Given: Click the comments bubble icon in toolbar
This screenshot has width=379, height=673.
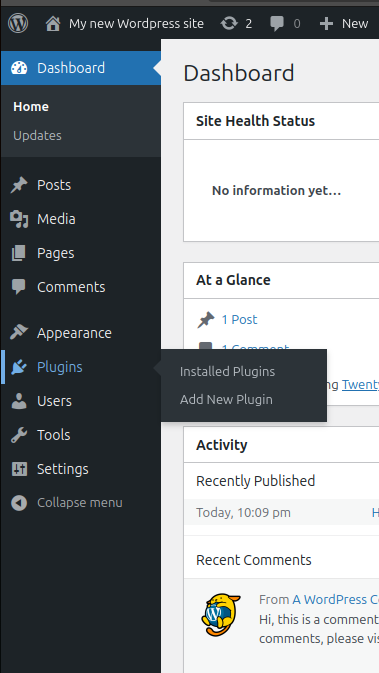Looking at the screenshot, I should [x=277, y=24].
